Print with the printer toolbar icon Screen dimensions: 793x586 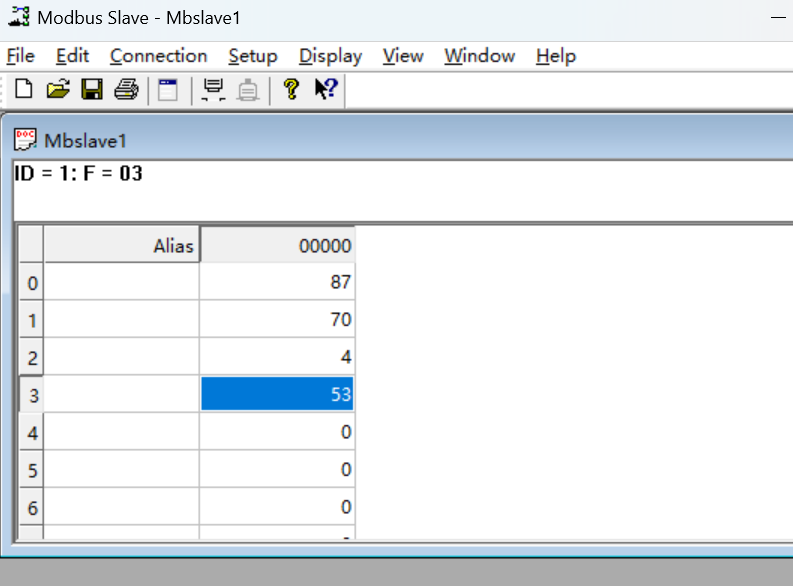pyautogui.click(x=126, y=89)
